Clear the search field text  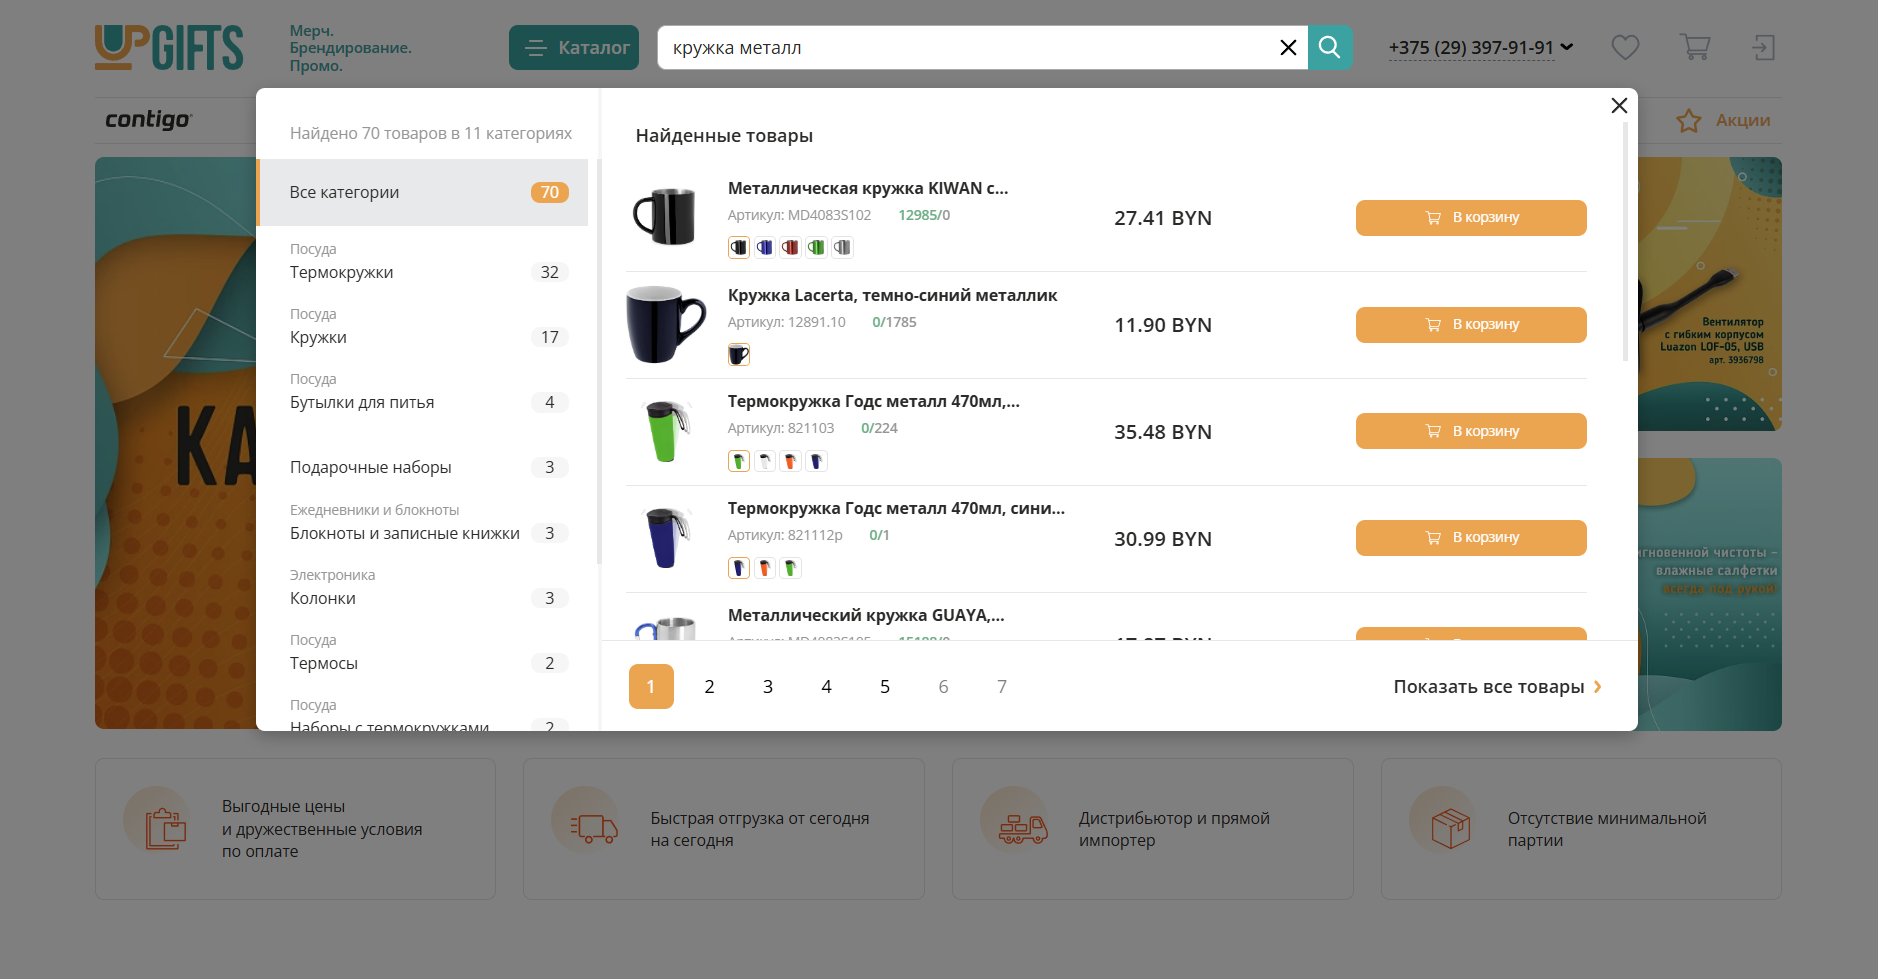1288,48
